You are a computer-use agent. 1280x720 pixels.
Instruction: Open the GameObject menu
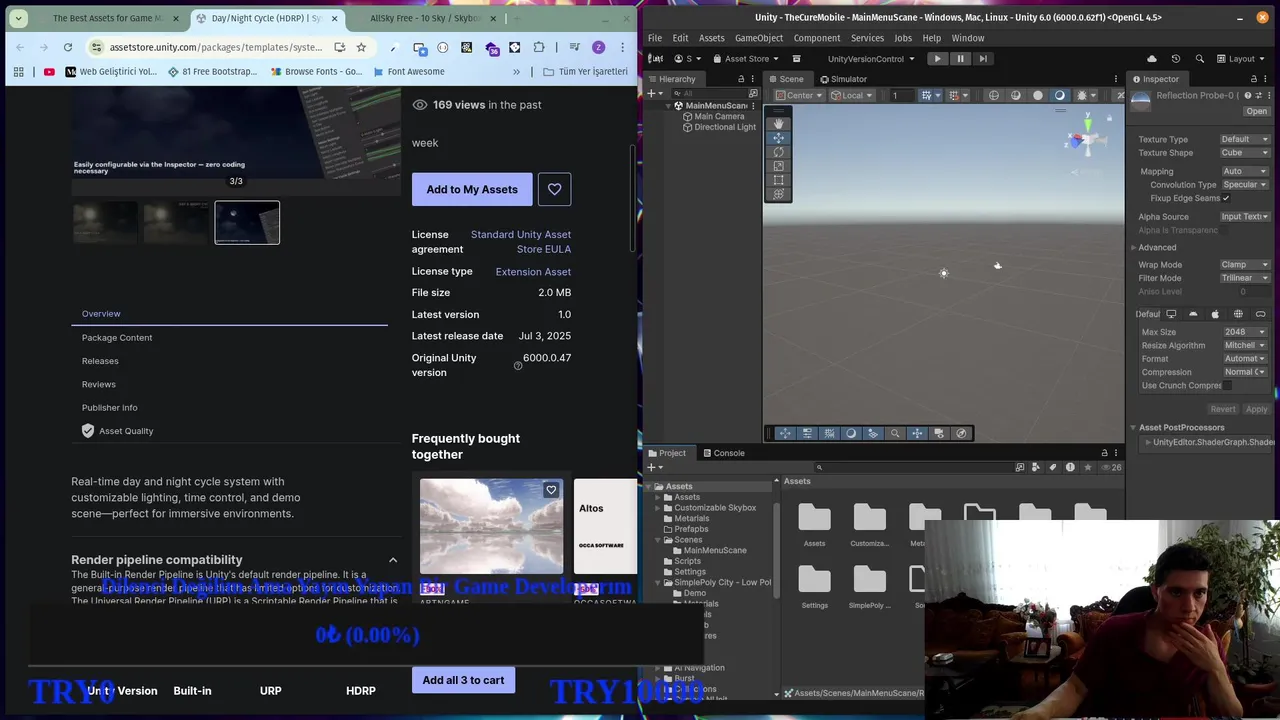pyautogui.click(x=759, y=38)
